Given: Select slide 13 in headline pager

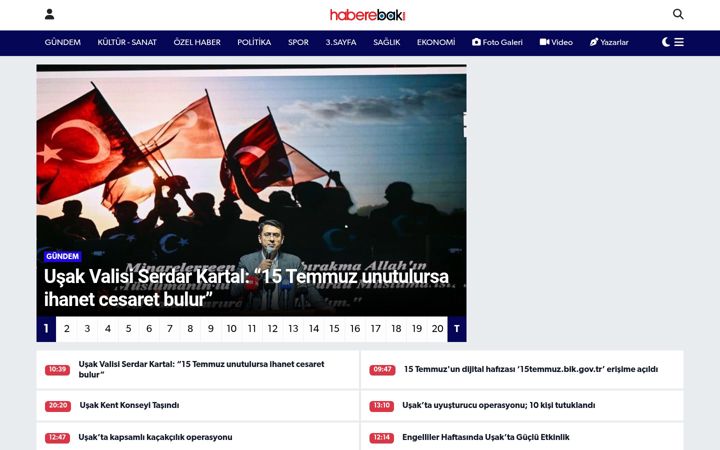Looking at the screenshot, I should coord(293,329).
